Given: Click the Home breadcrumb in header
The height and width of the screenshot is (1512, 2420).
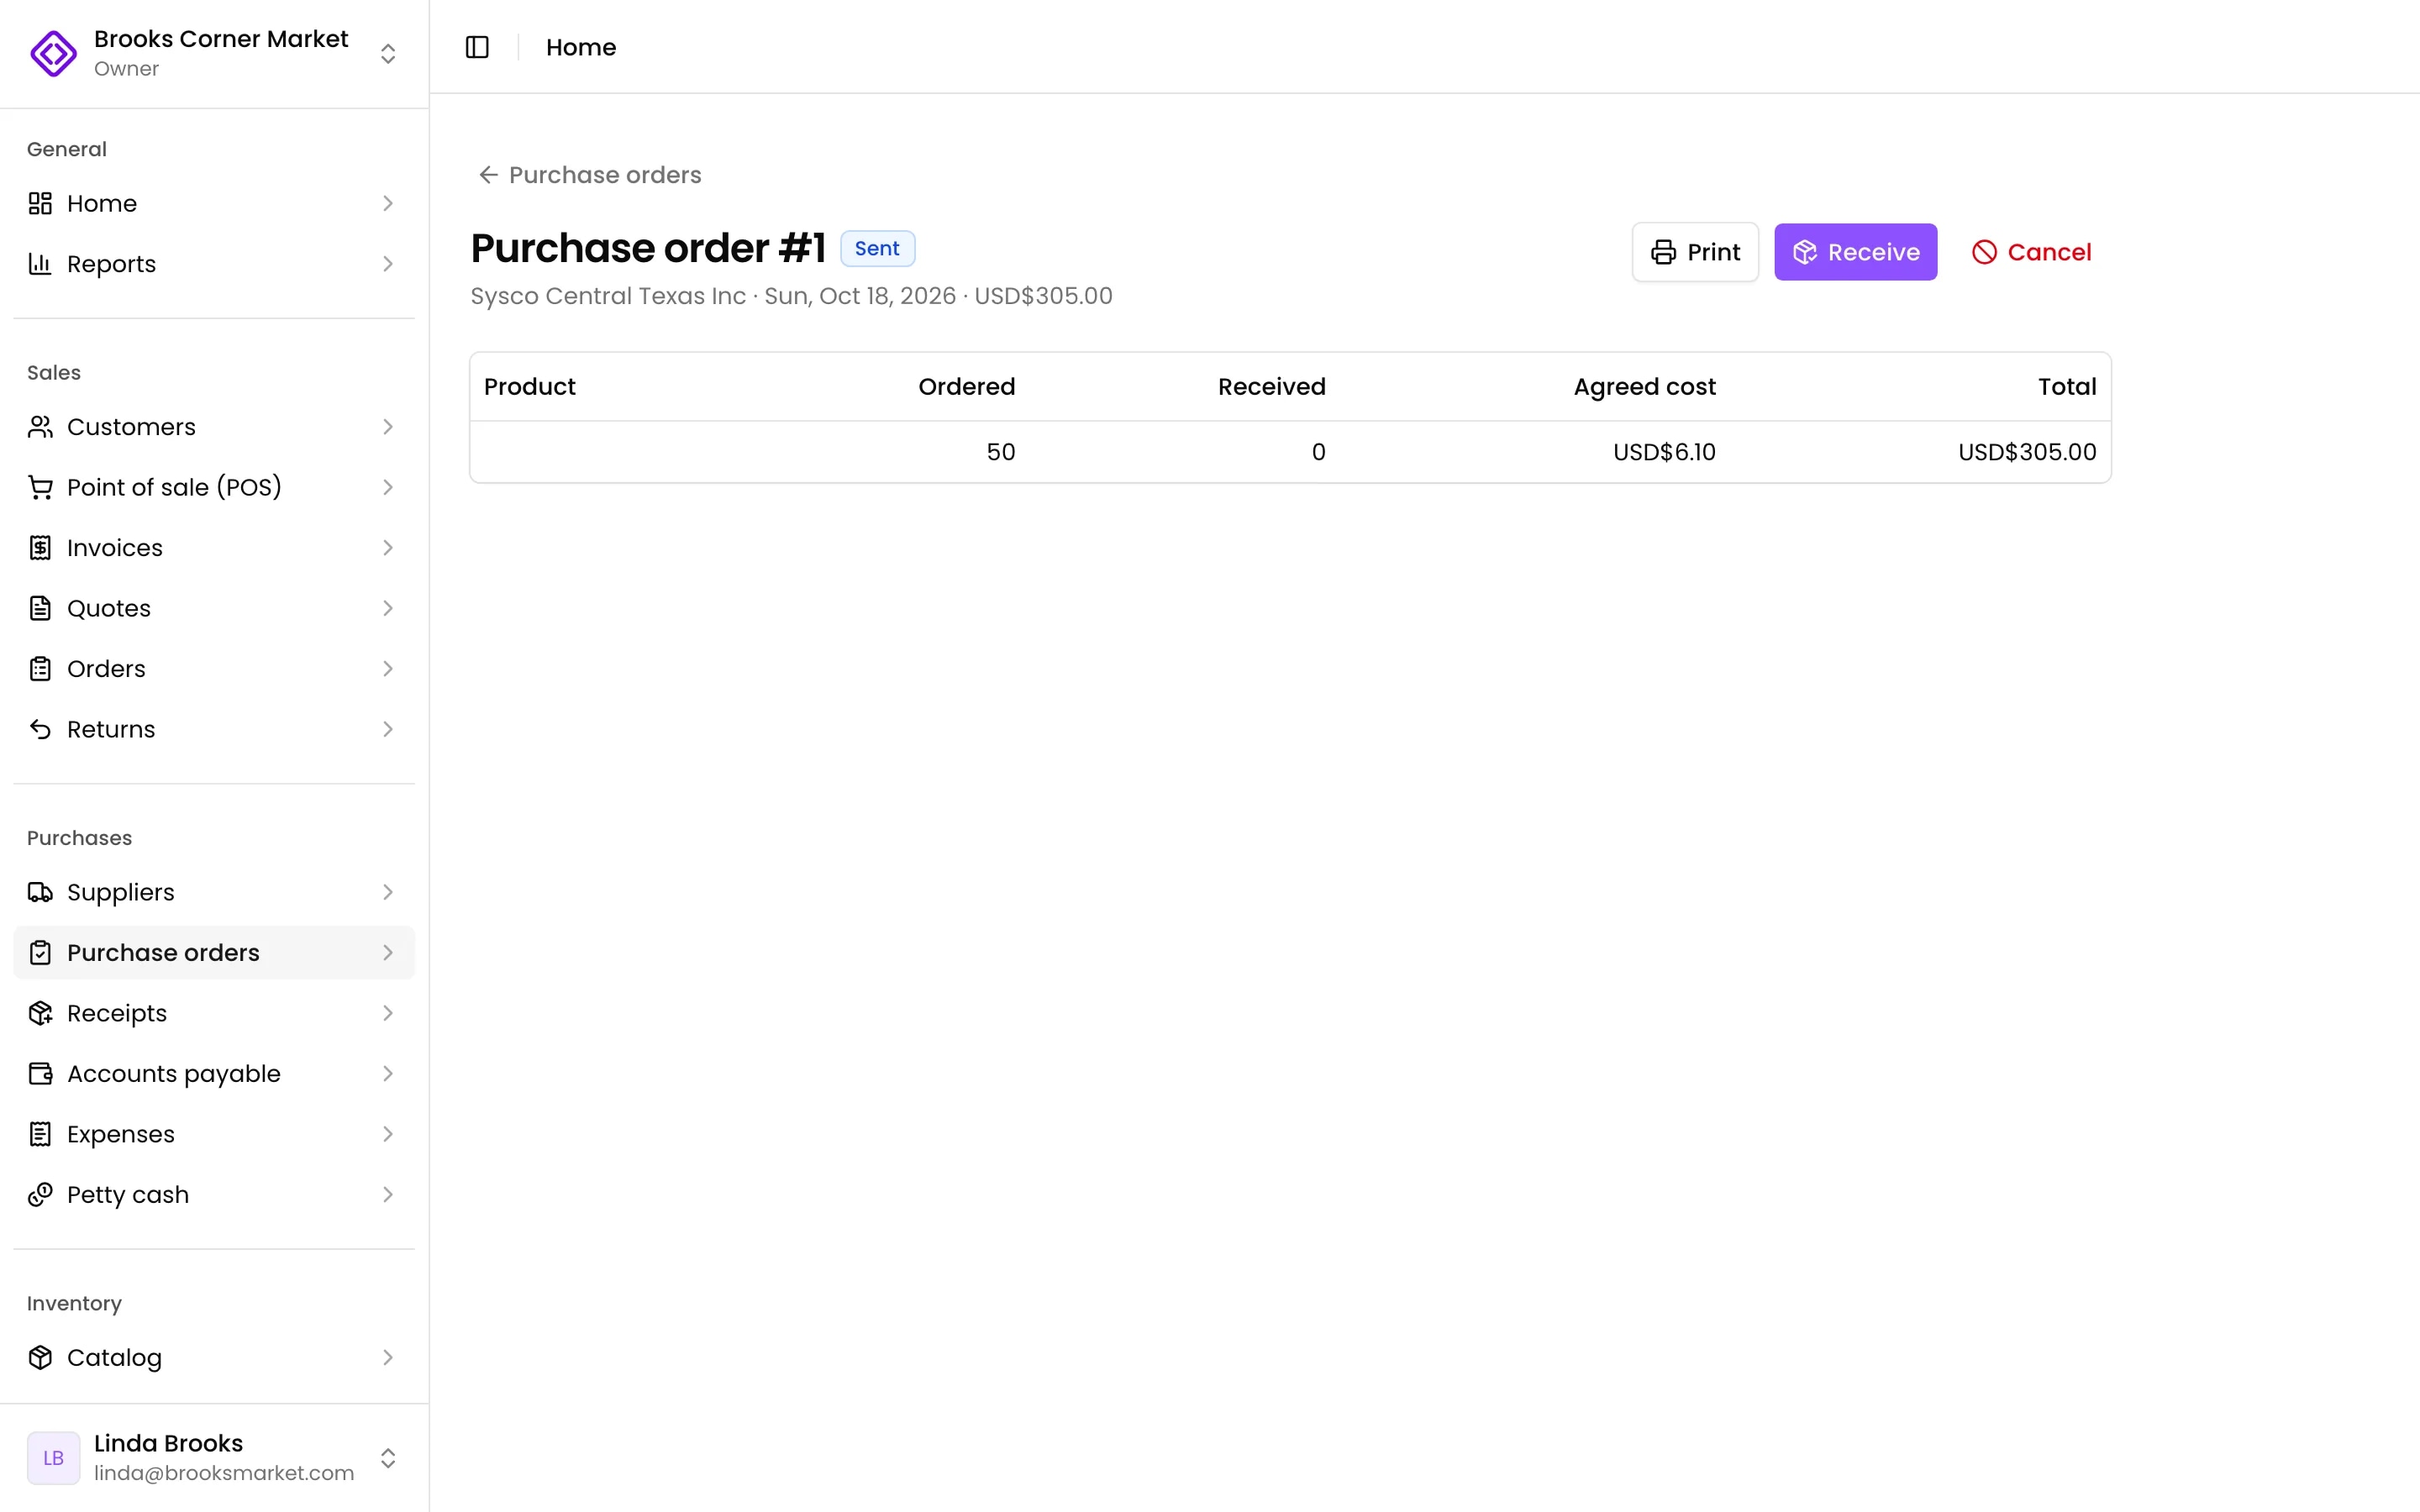Looking at the screenshot, I should point(581,47).
